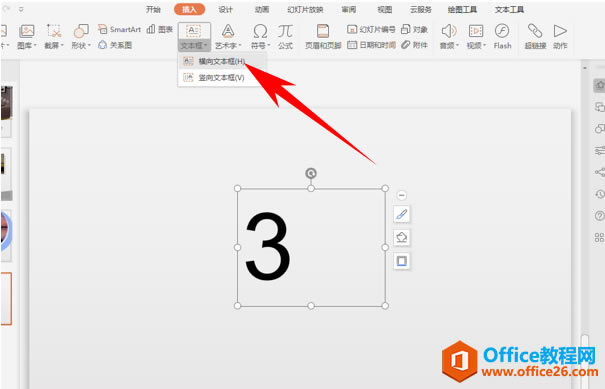Click the 日期和时间 date and time button
Image resolution: width=605 pixels, height=389 pixels.
pos(371,45)
